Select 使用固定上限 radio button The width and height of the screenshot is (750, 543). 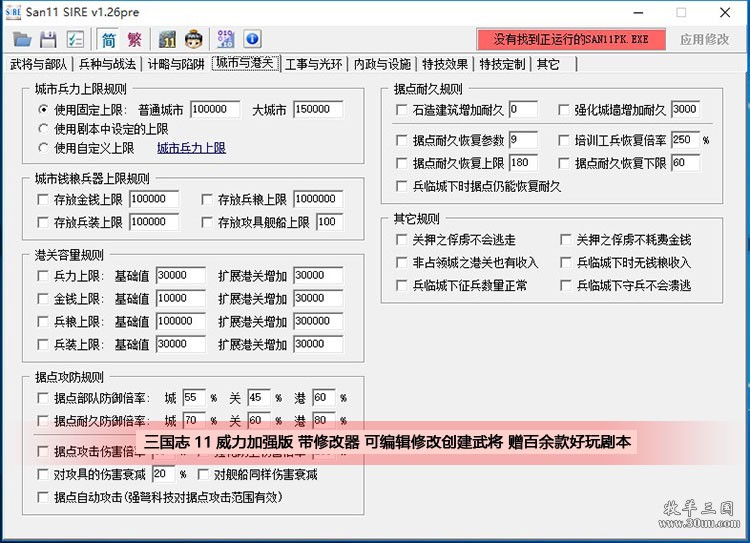click(43, 110)
